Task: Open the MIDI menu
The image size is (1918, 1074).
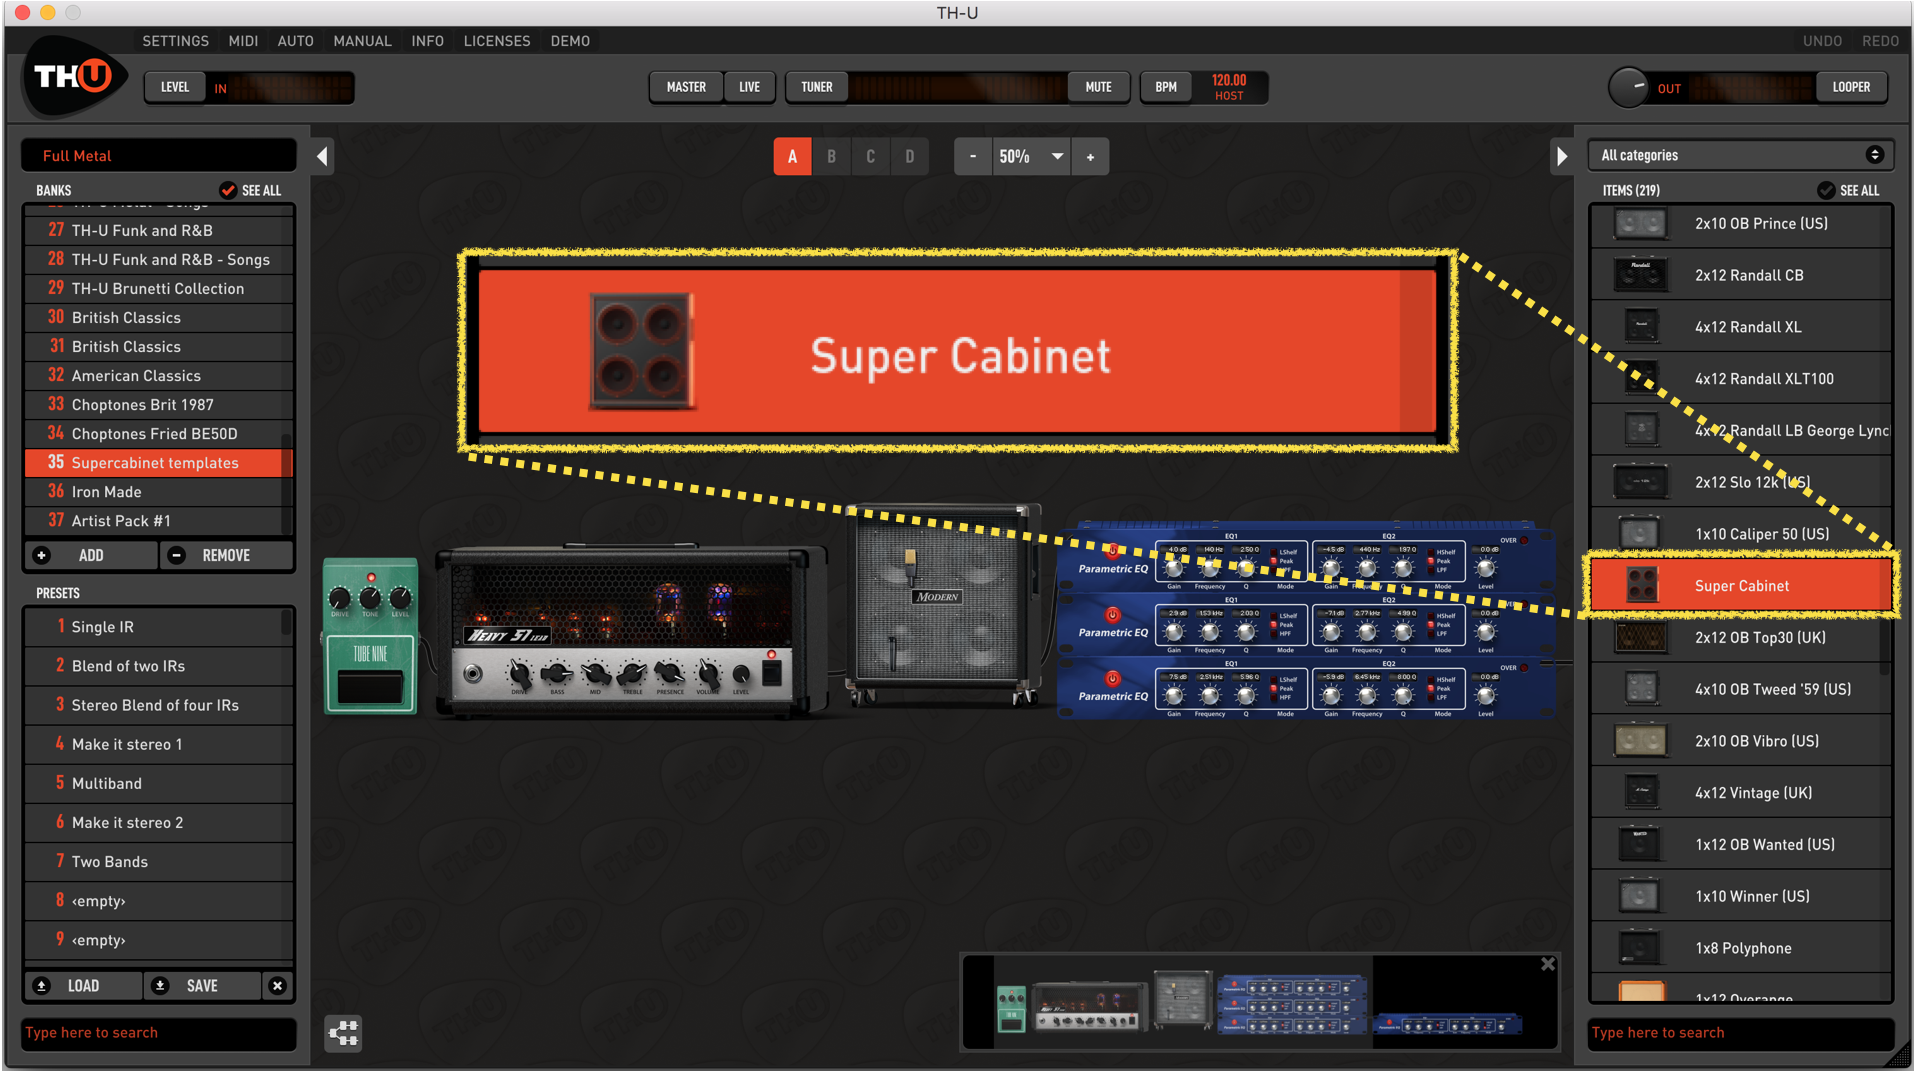Action: click(x=243, y=41)
